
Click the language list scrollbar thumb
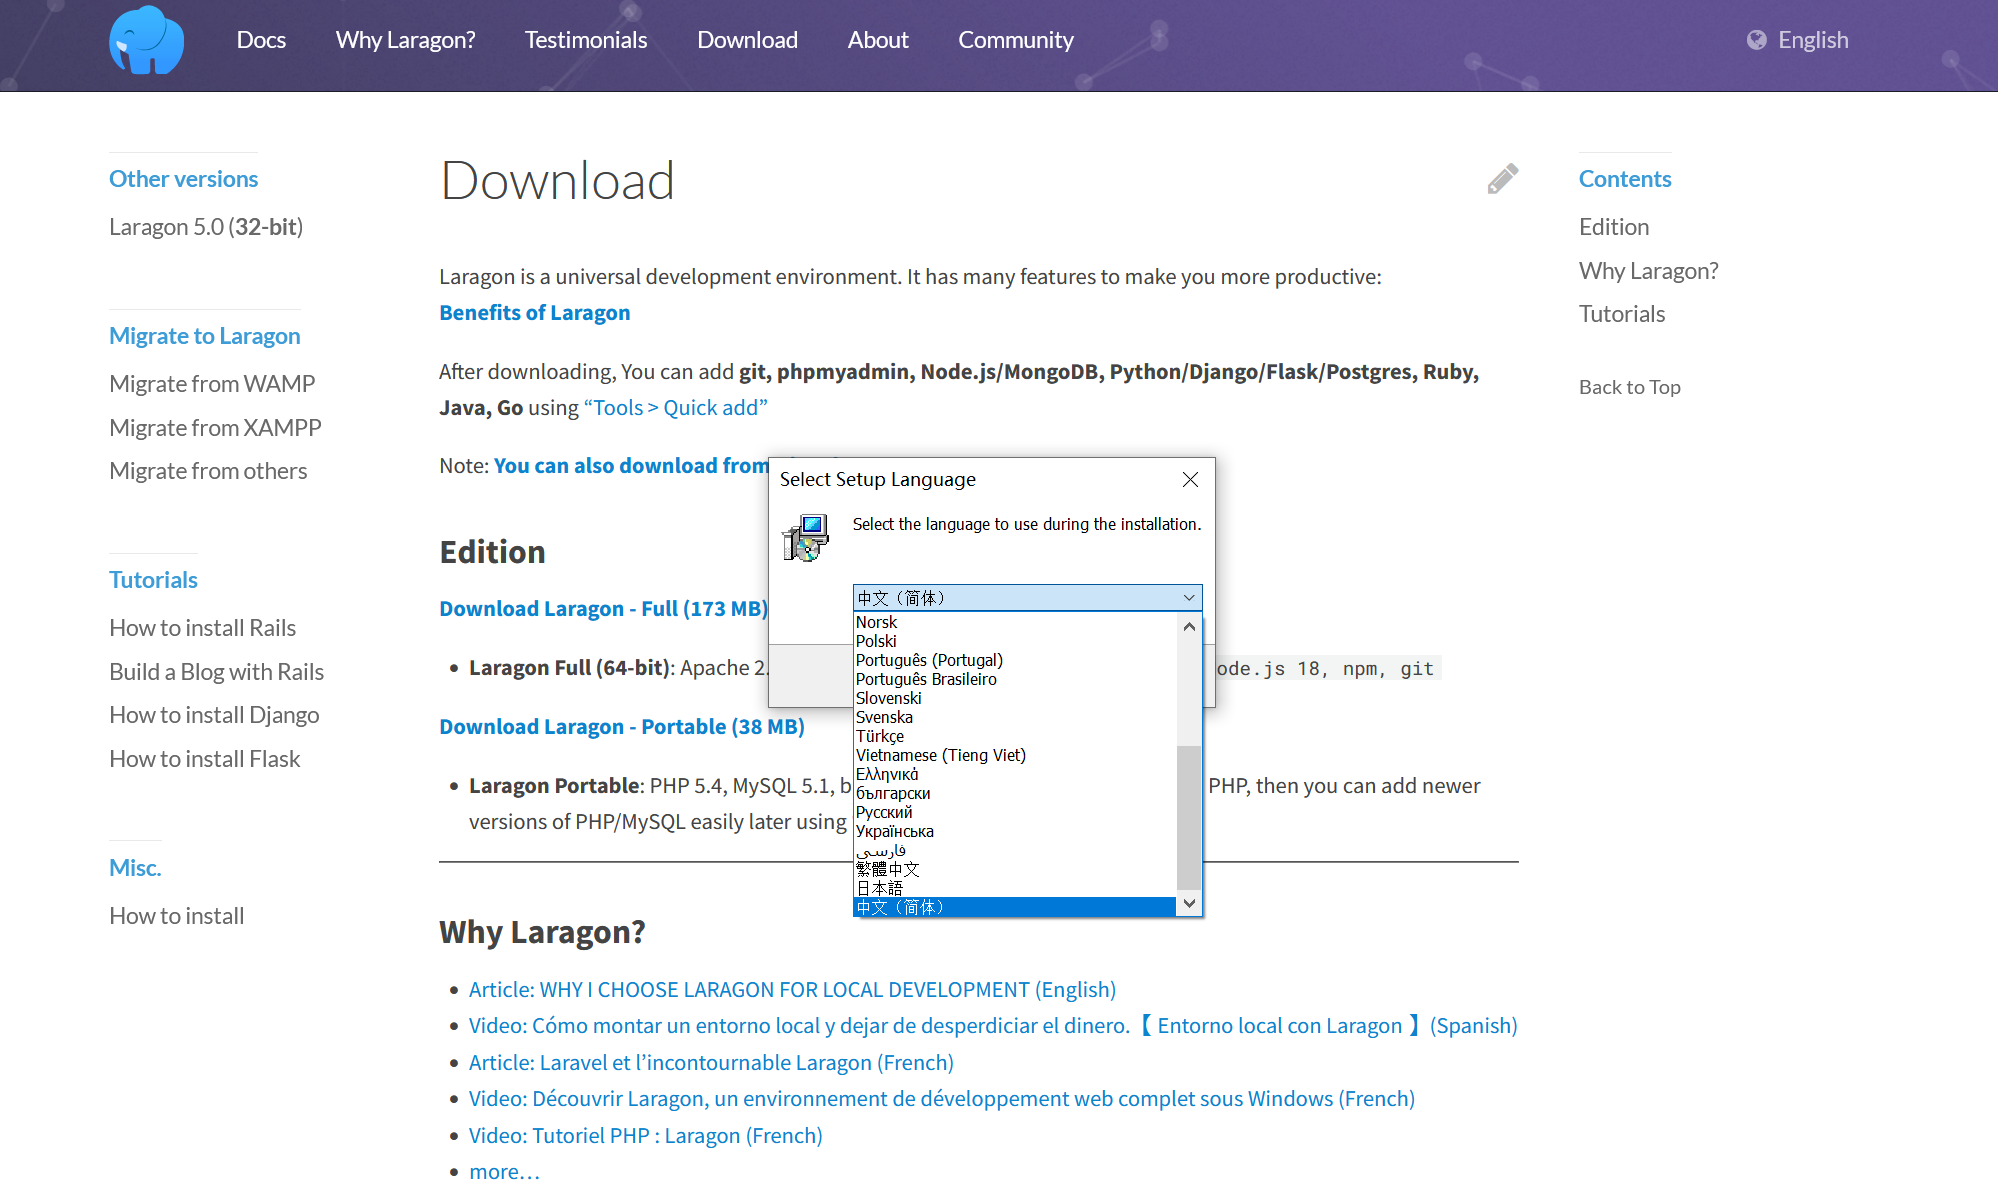coord(1189,816)
